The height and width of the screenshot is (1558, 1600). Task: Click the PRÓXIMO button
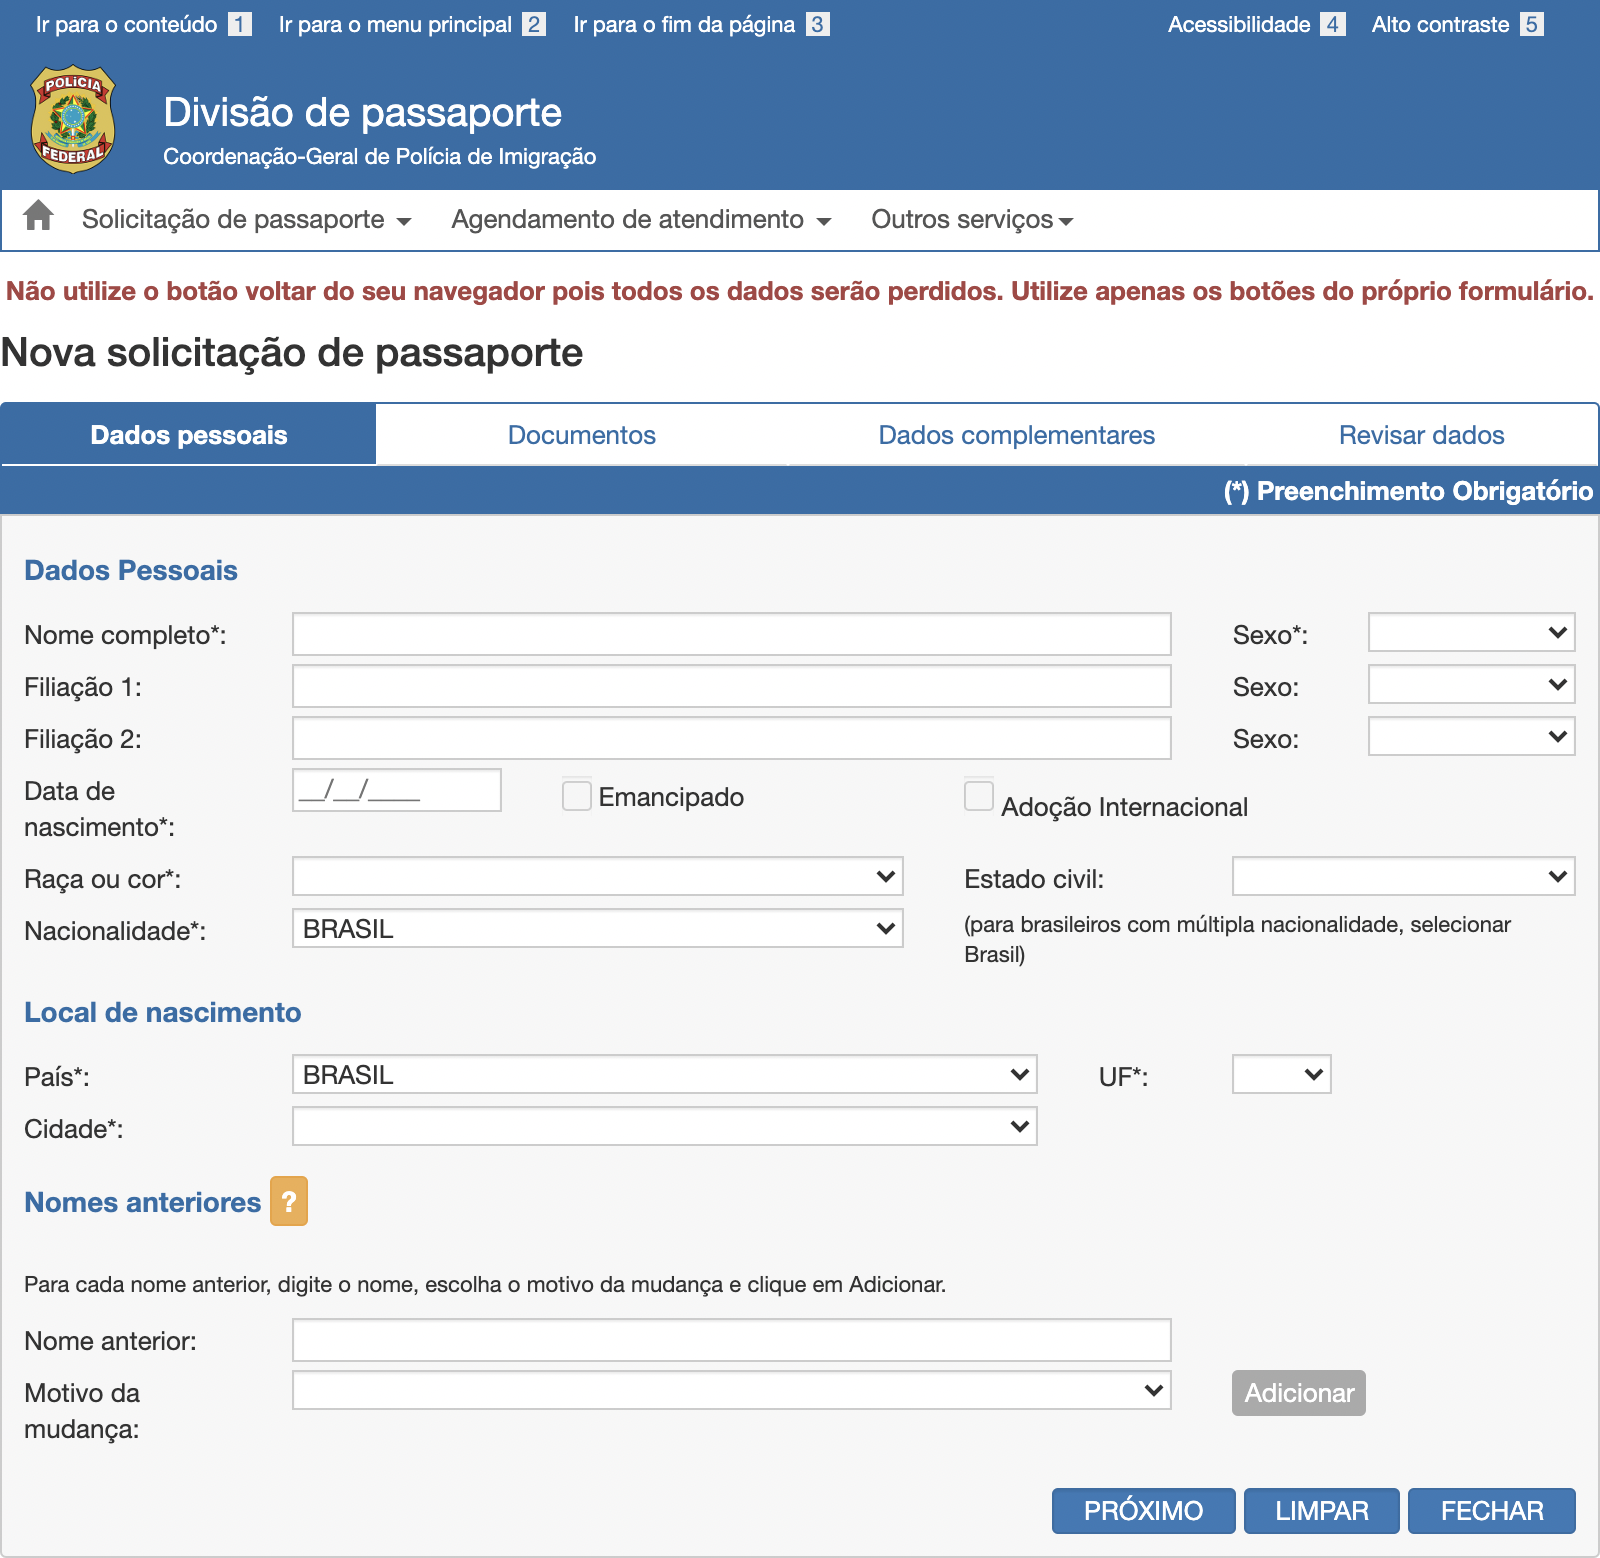pyautogui.click(x=1142, y=1511)
